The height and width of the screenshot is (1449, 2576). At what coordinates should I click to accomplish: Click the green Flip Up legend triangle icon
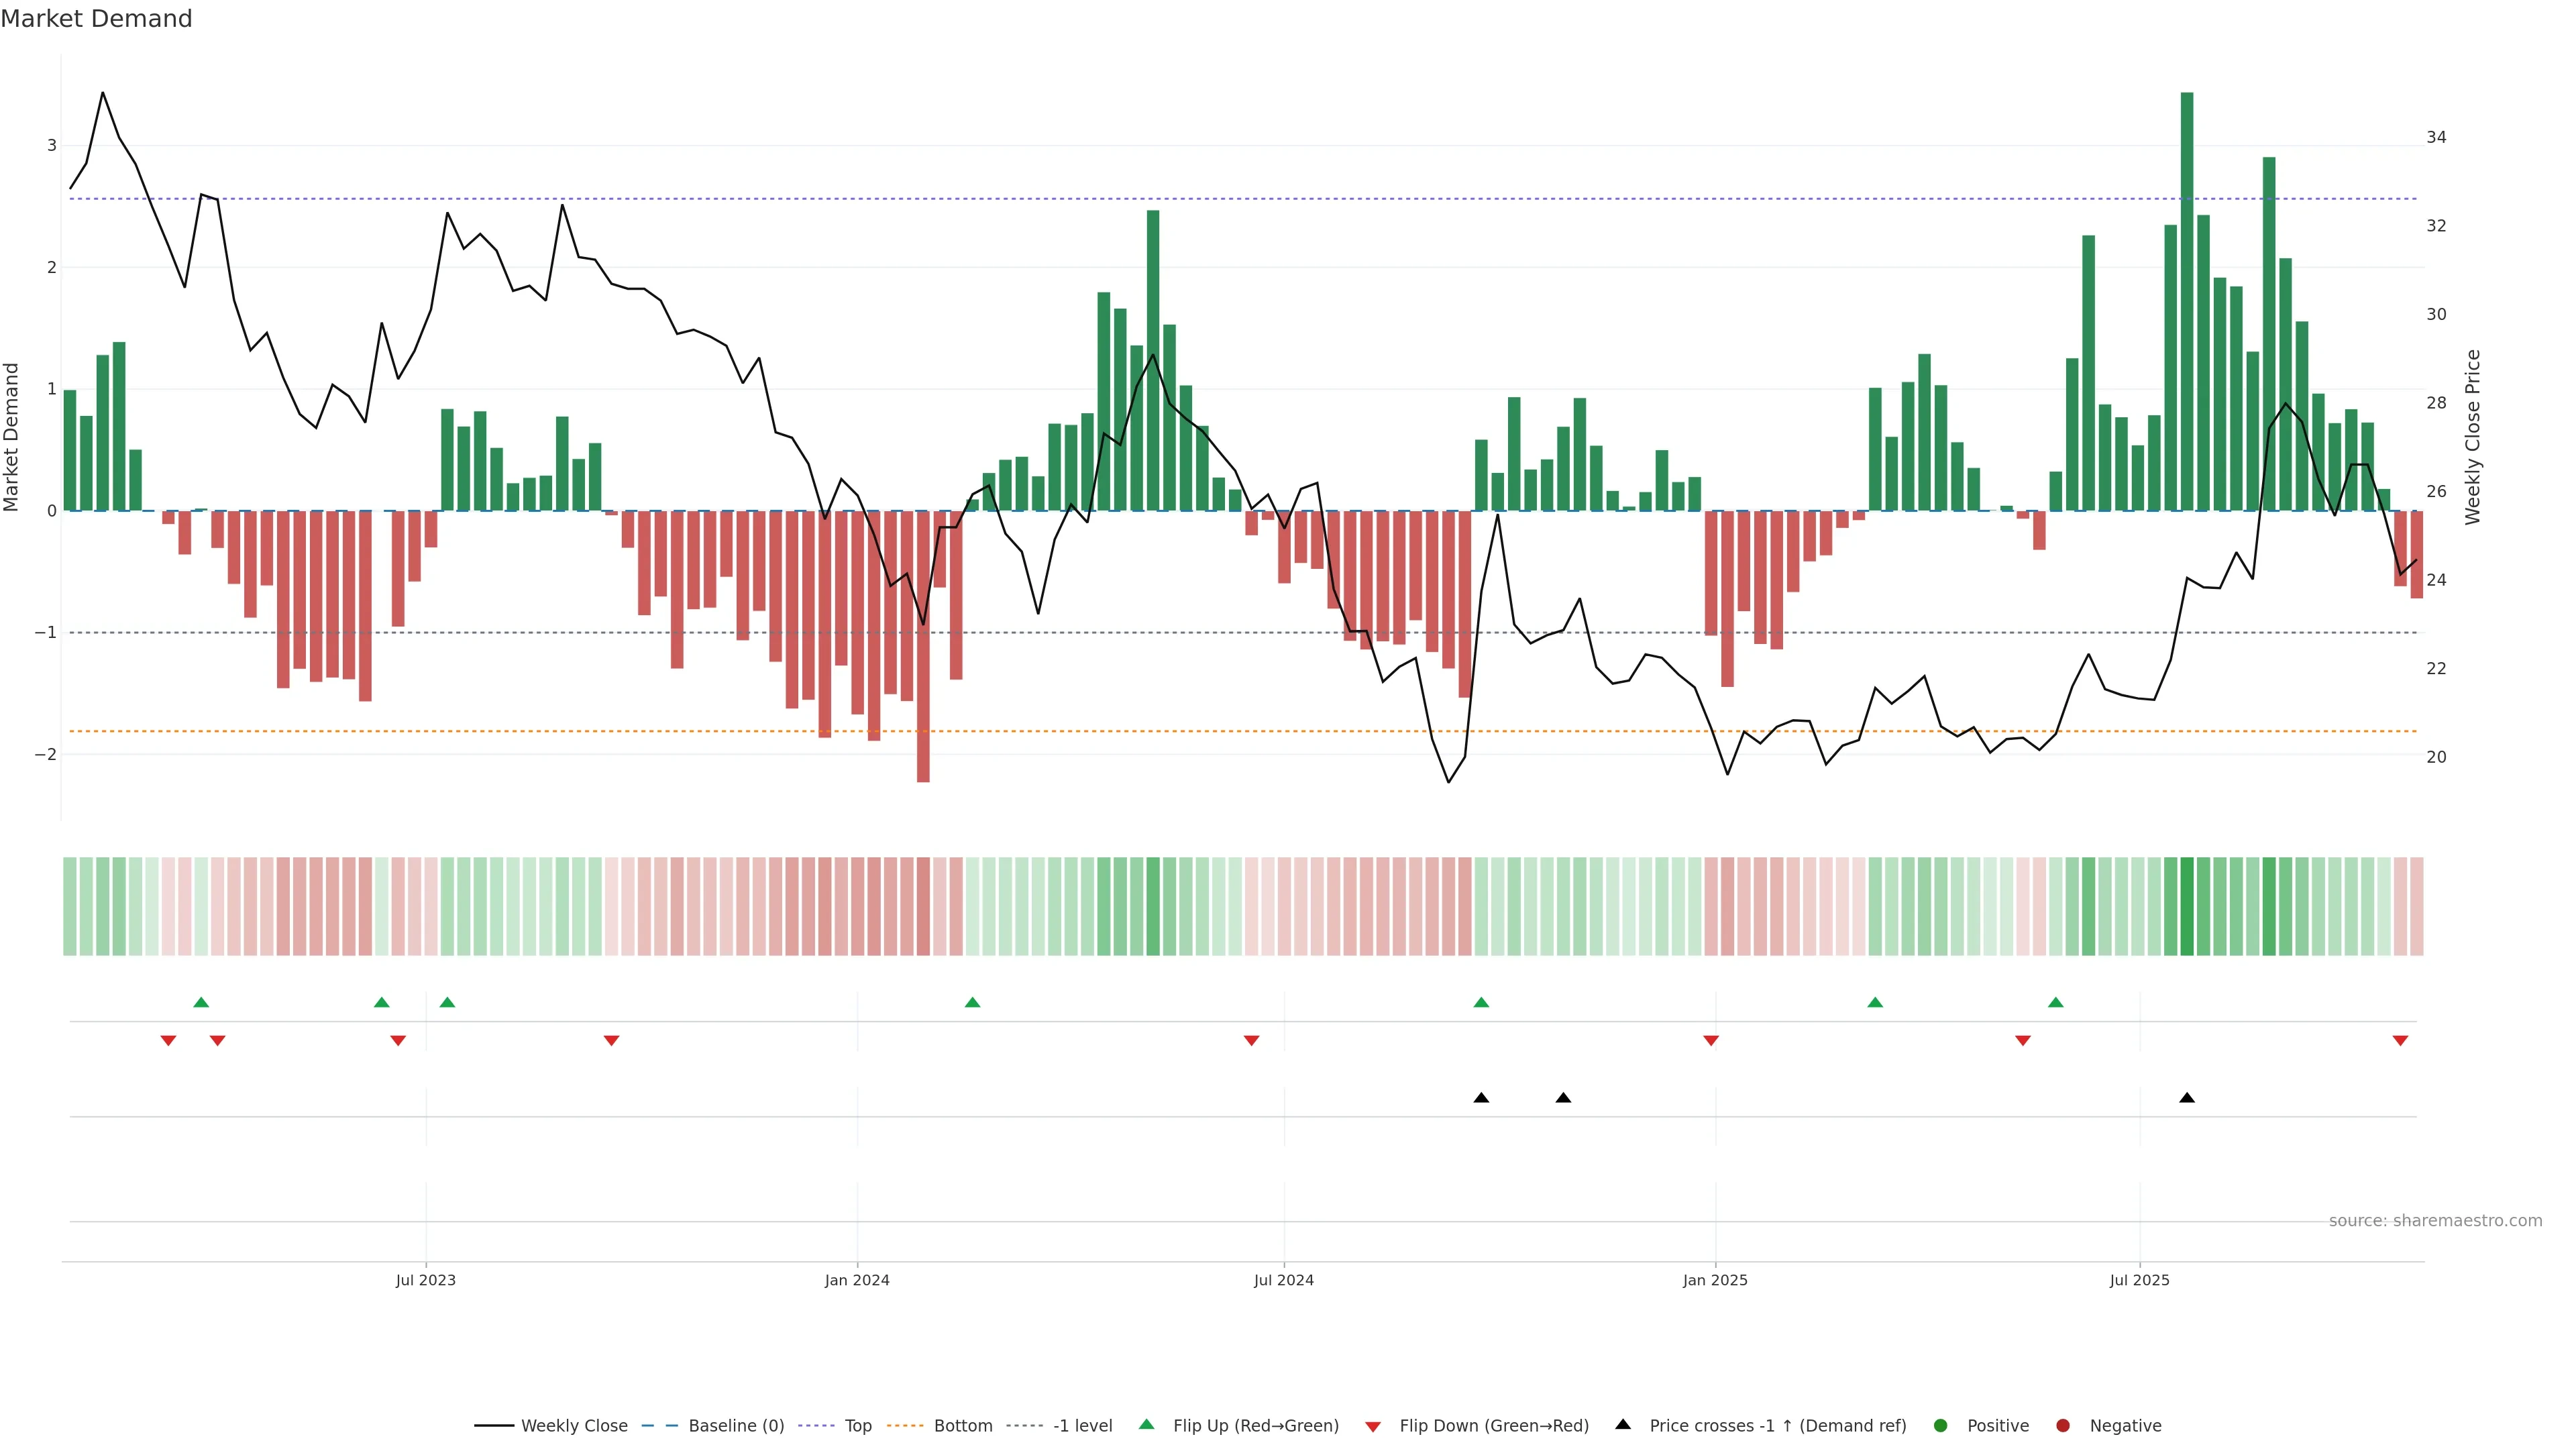coord(1147,1425)
